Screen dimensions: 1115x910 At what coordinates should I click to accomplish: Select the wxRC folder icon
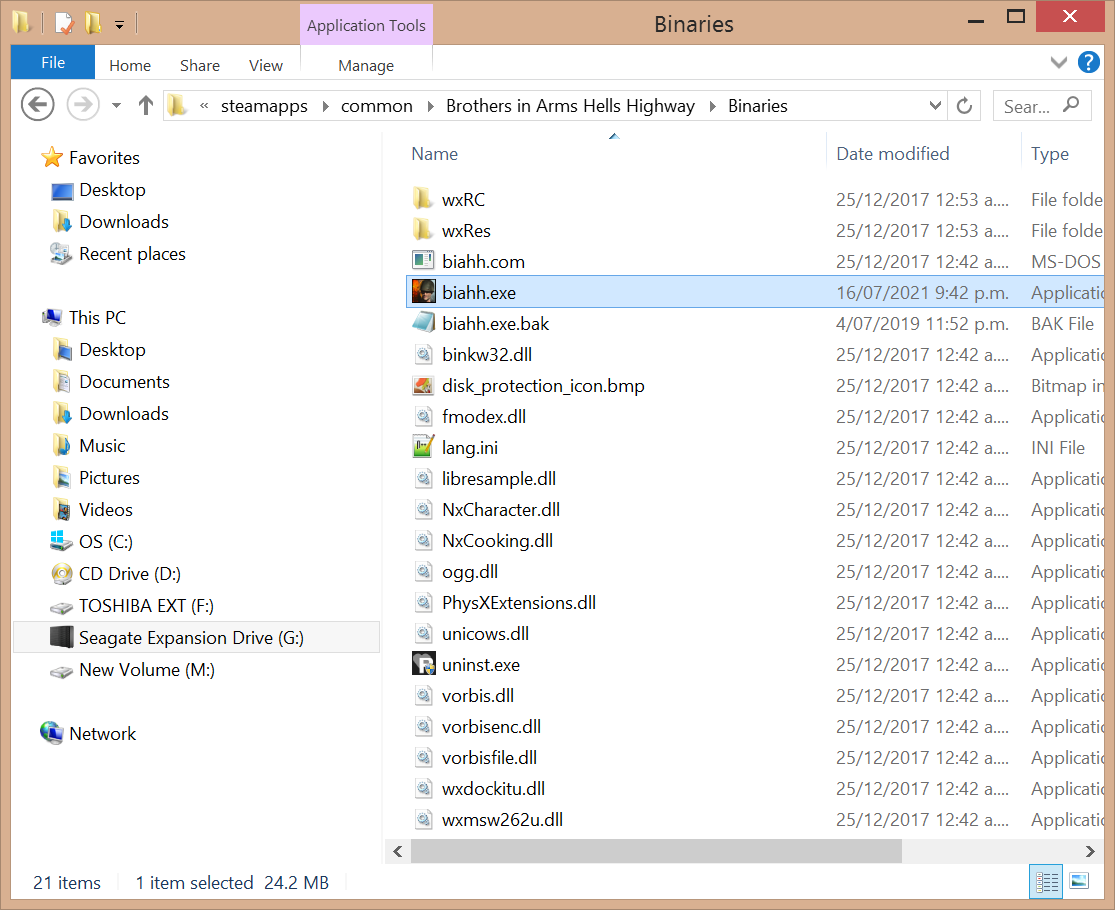click(423, 198)
